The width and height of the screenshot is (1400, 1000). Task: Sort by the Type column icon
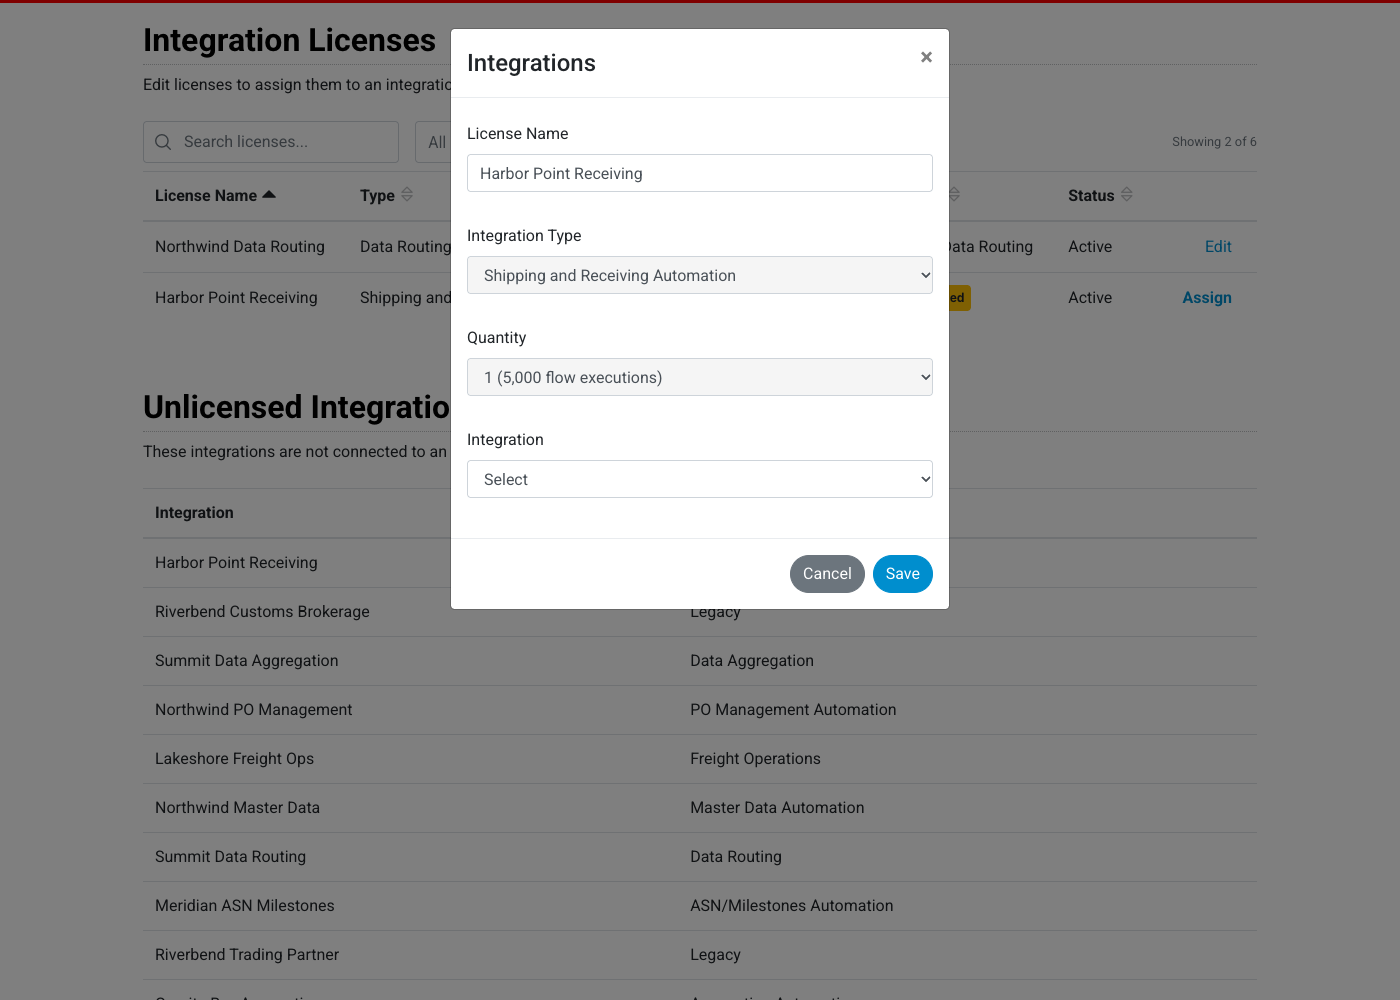point(407,195)
